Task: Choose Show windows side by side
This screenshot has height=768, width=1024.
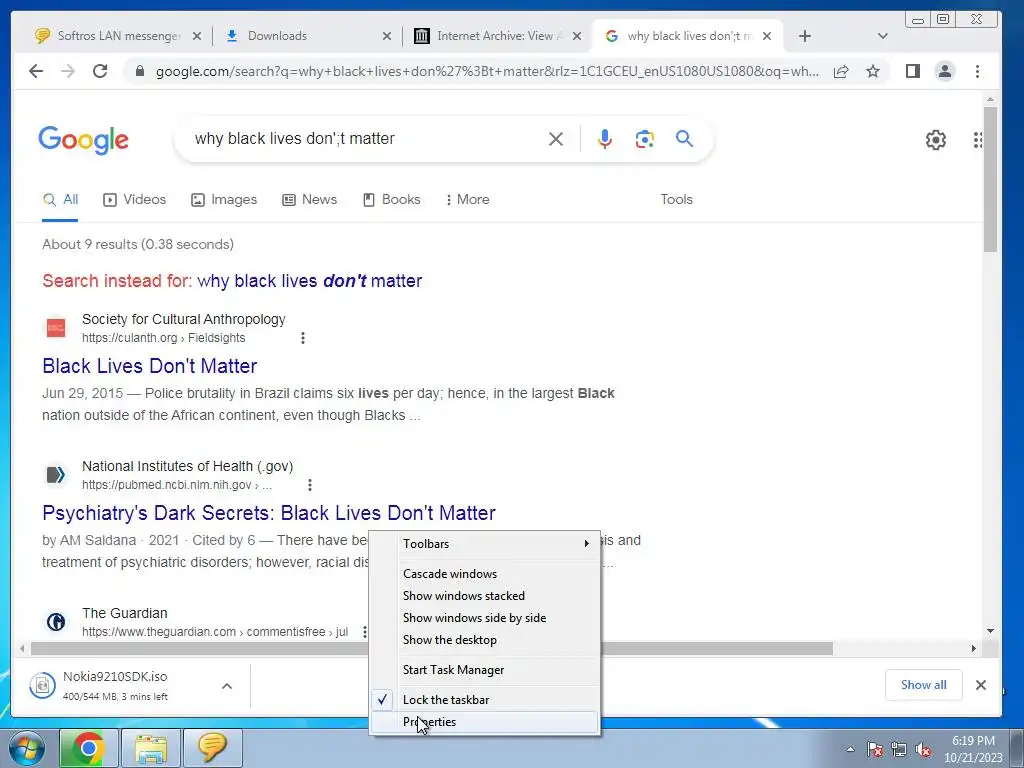Action: 485,618
